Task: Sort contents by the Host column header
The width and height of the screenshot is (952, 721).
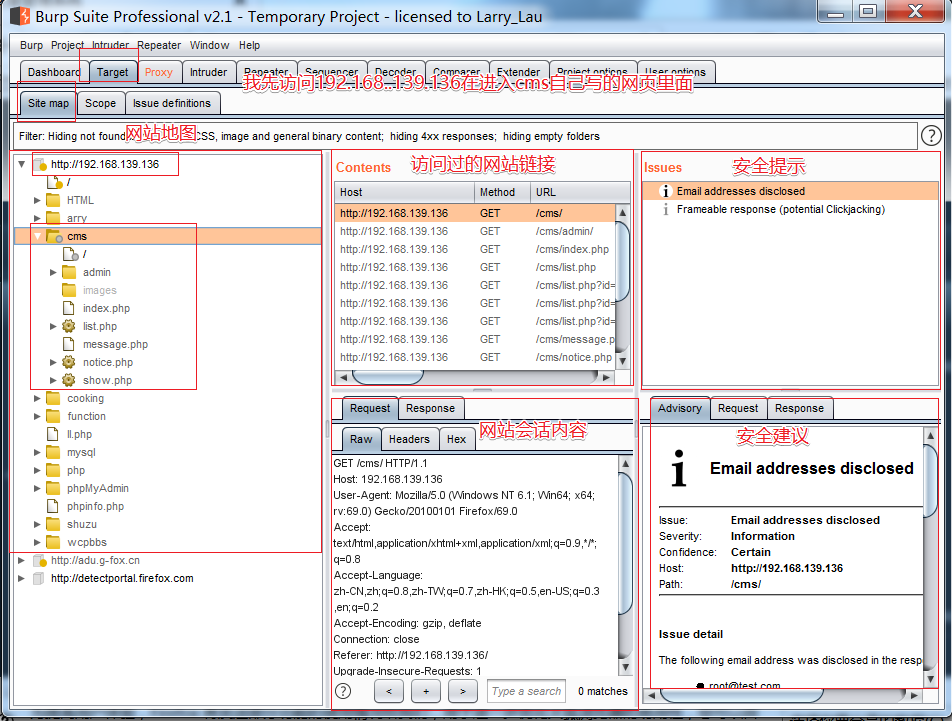Action: (404, 192)
